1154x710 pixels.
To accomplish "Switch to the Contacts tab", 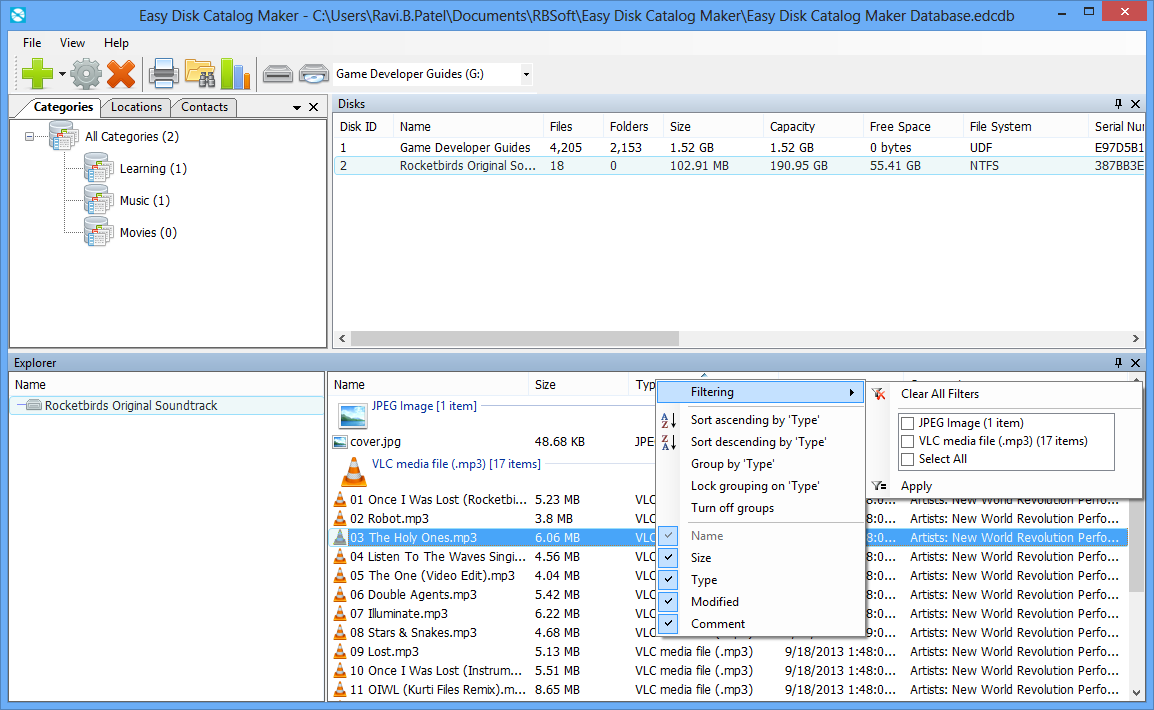I will pos(205,107).
